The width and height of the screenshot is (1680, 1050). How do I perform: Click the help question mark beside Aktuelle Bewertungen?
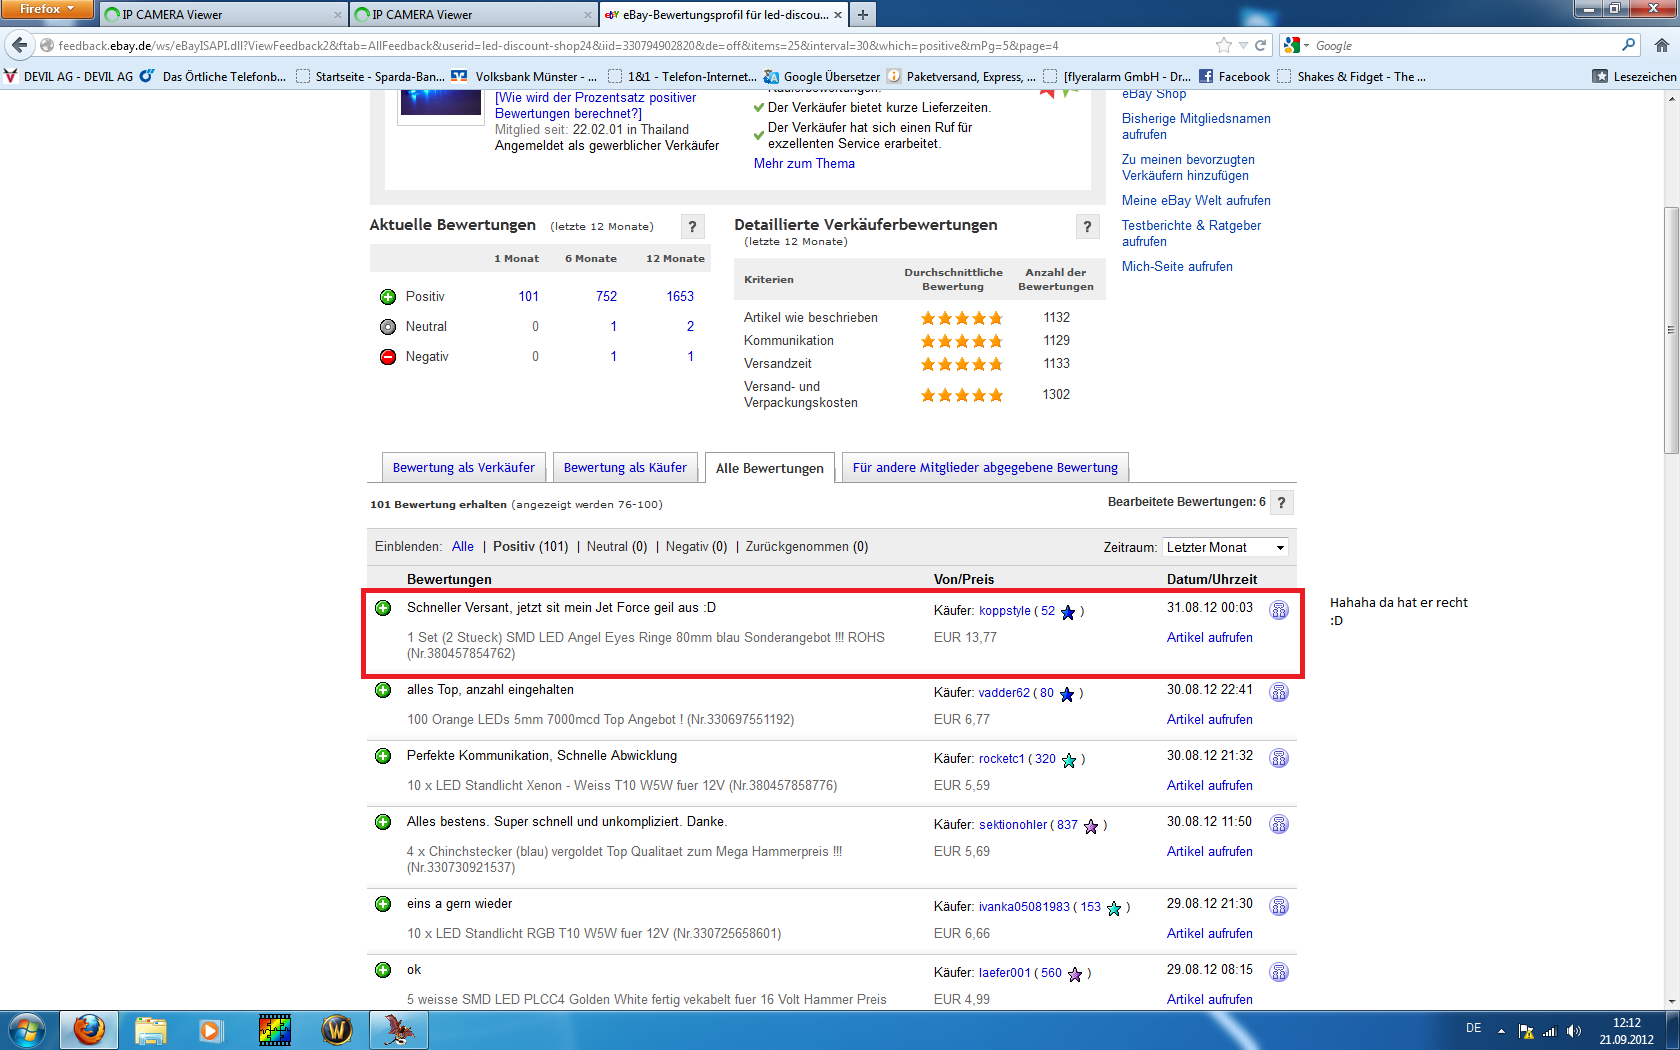coord(692,227)
